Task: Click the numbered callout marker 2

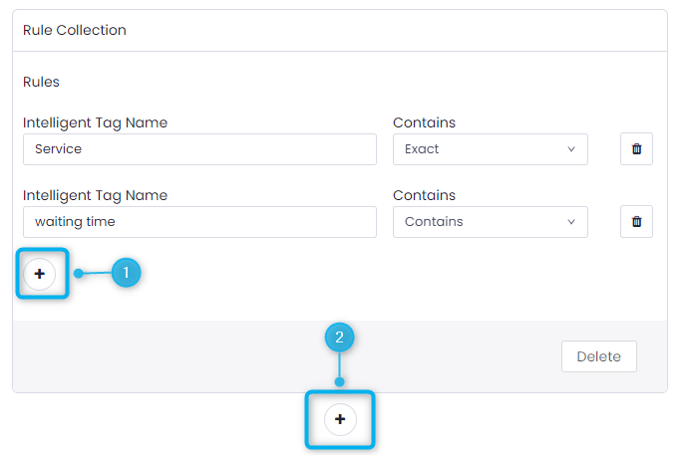Action: click(x=340, y=338)
